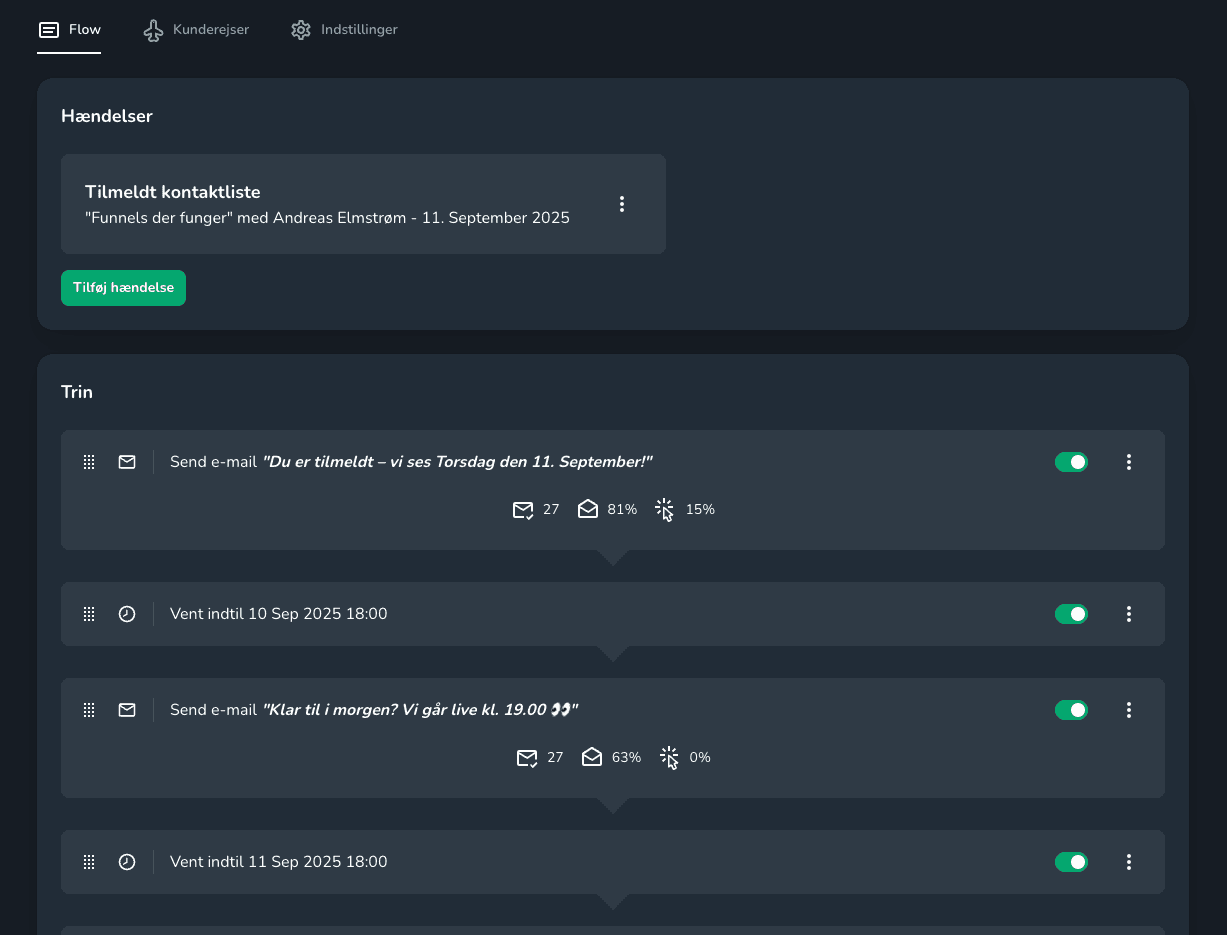This screenshot has width=1227, height=935.
Task: Select the envelope icon on the first Send e-mail step
Action: (x=126, y=462)
